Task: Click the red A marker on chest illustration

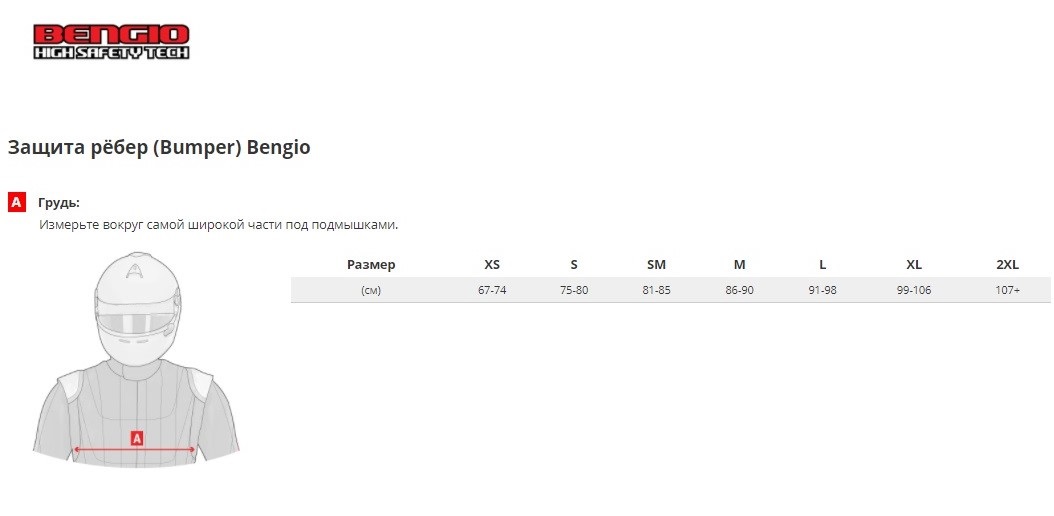Action: [136, 439]
